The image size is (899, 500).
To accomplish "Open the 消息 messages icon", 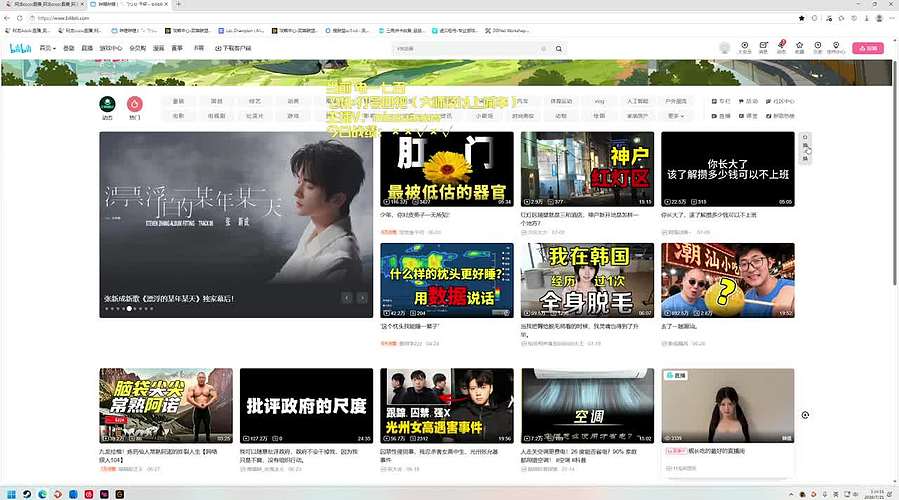I will pyautogui.click(x=763, y=45).
